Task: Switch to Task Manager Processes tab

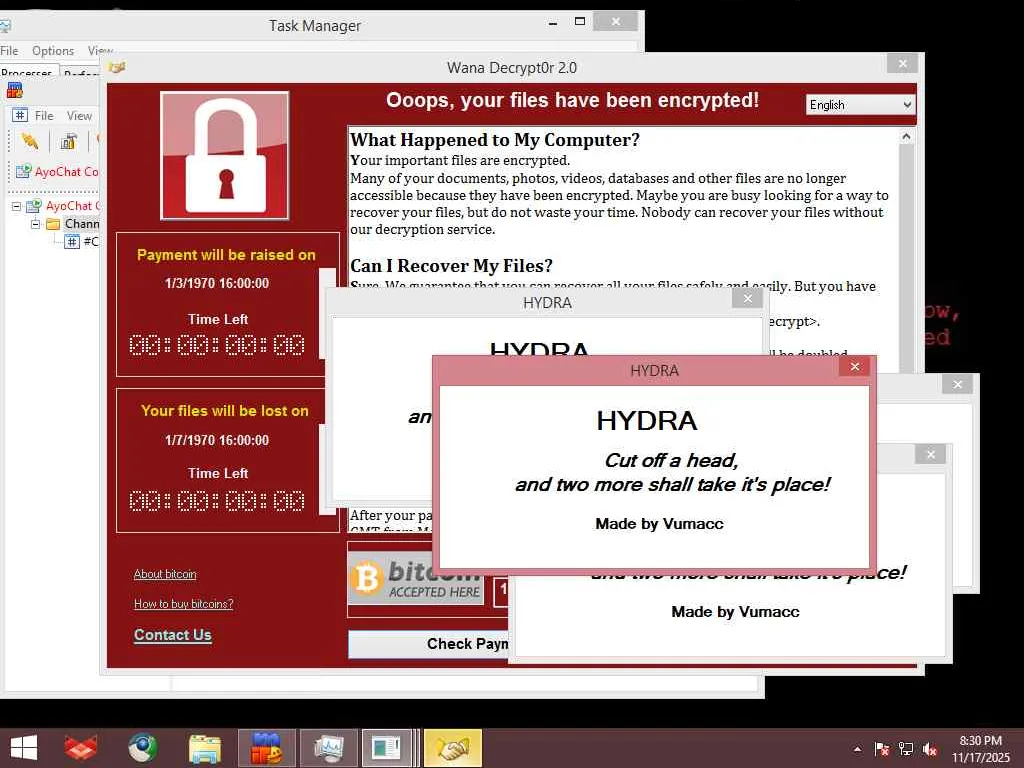Action: pos(29,71)
